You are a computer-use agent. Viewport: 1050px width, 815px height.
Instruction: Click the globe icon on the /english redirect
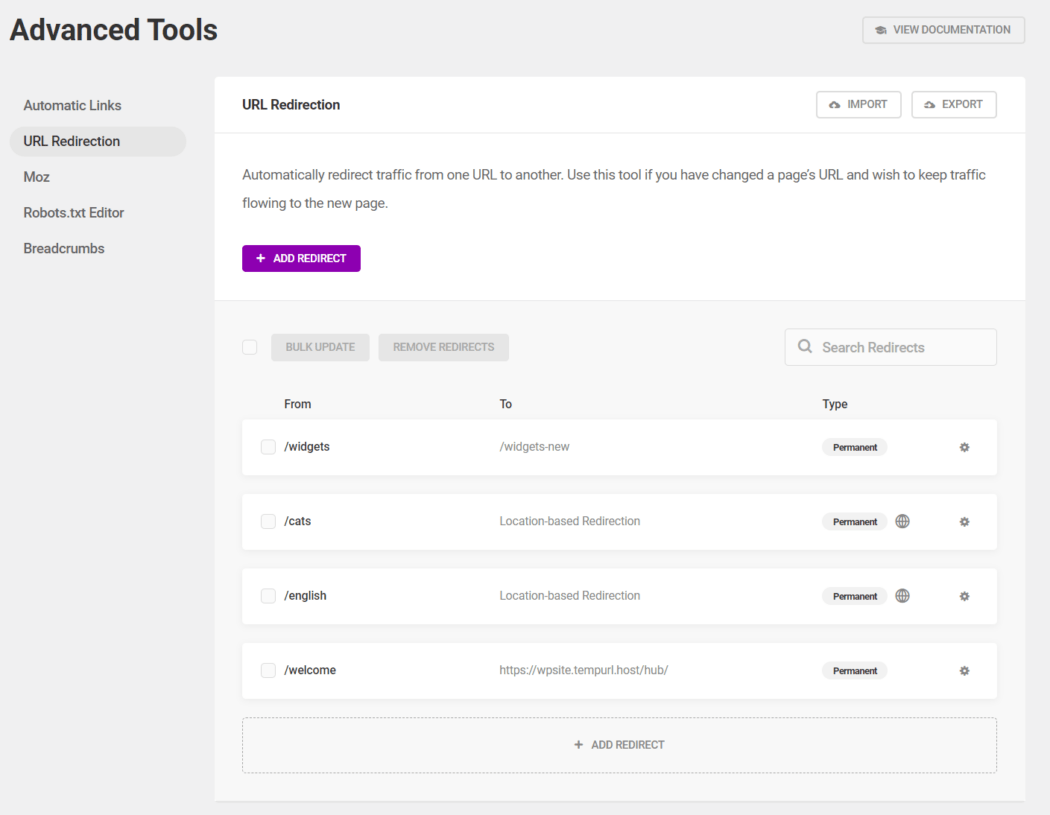click(x=902, y=595)
